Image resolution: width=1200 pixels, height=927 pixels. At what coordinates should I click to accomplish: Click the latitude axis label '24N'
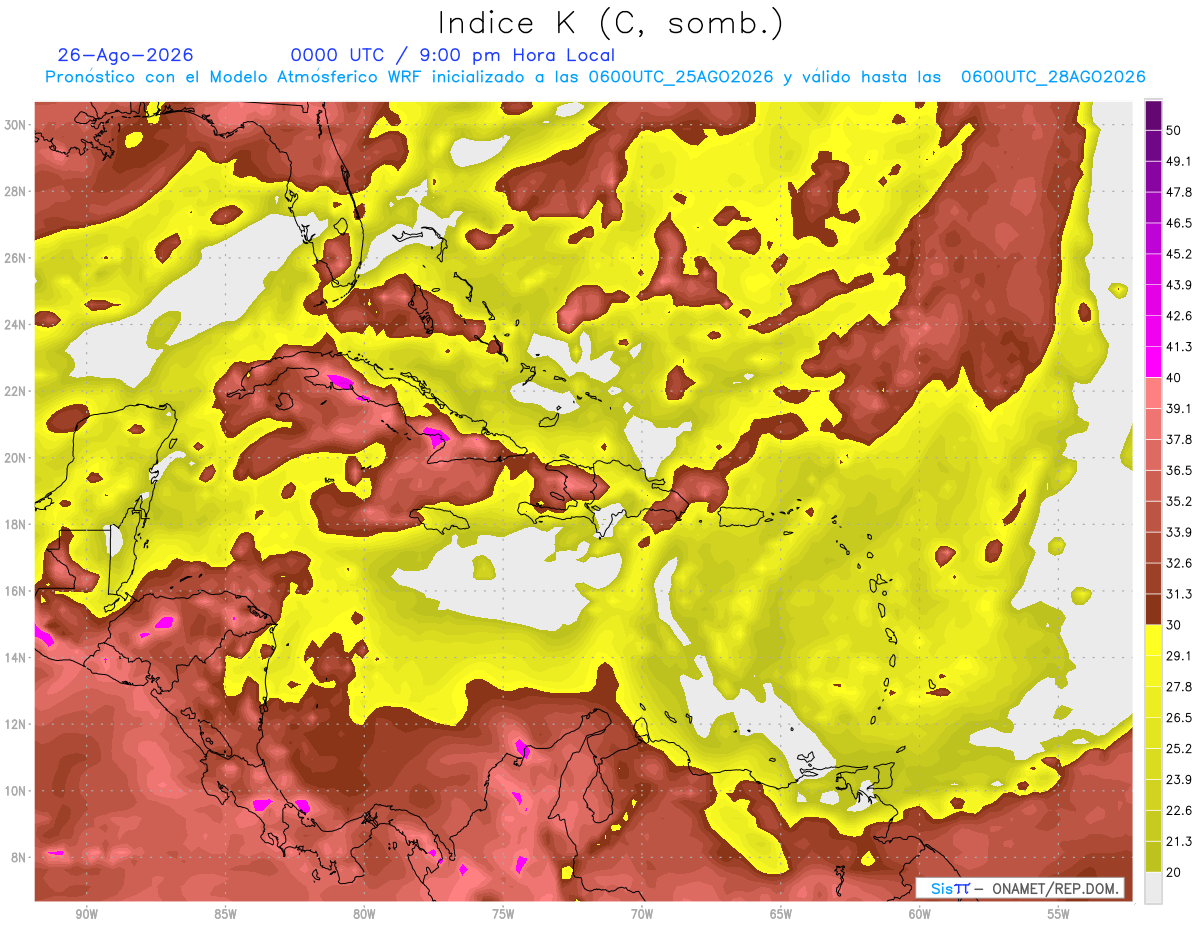17,324
